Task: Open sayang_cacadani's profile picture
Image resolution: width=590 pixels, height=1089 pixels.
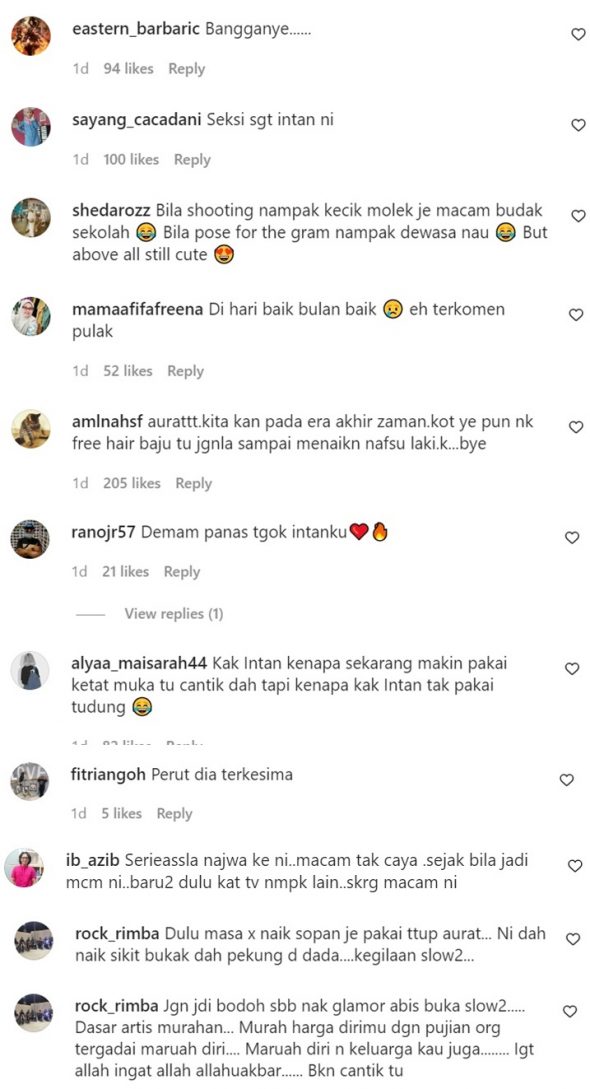Action: [x=31, y=126]
